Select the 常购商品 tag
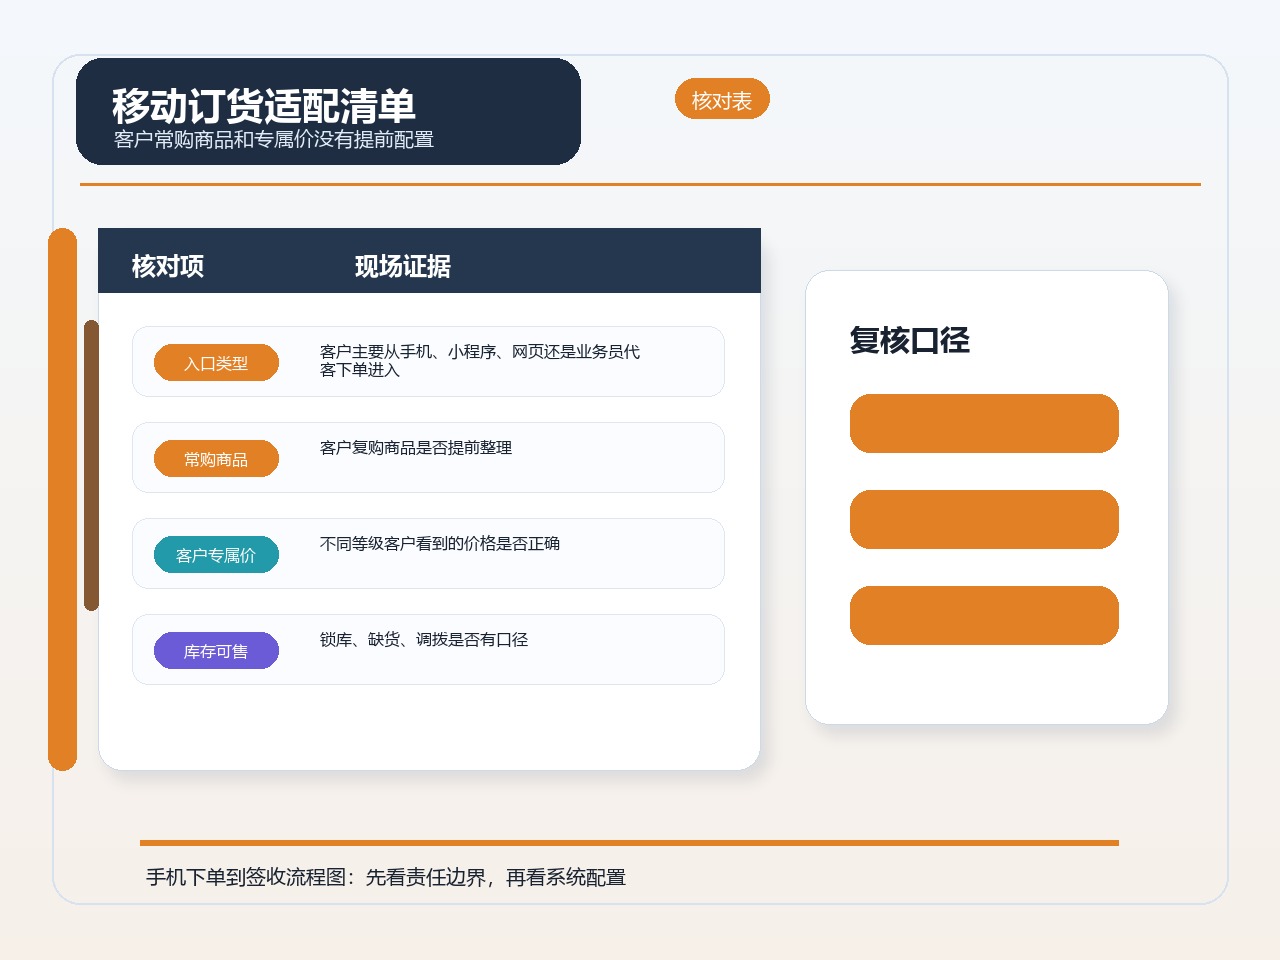The height and width of the screenshot is (960, 1280). click(216, 459)
